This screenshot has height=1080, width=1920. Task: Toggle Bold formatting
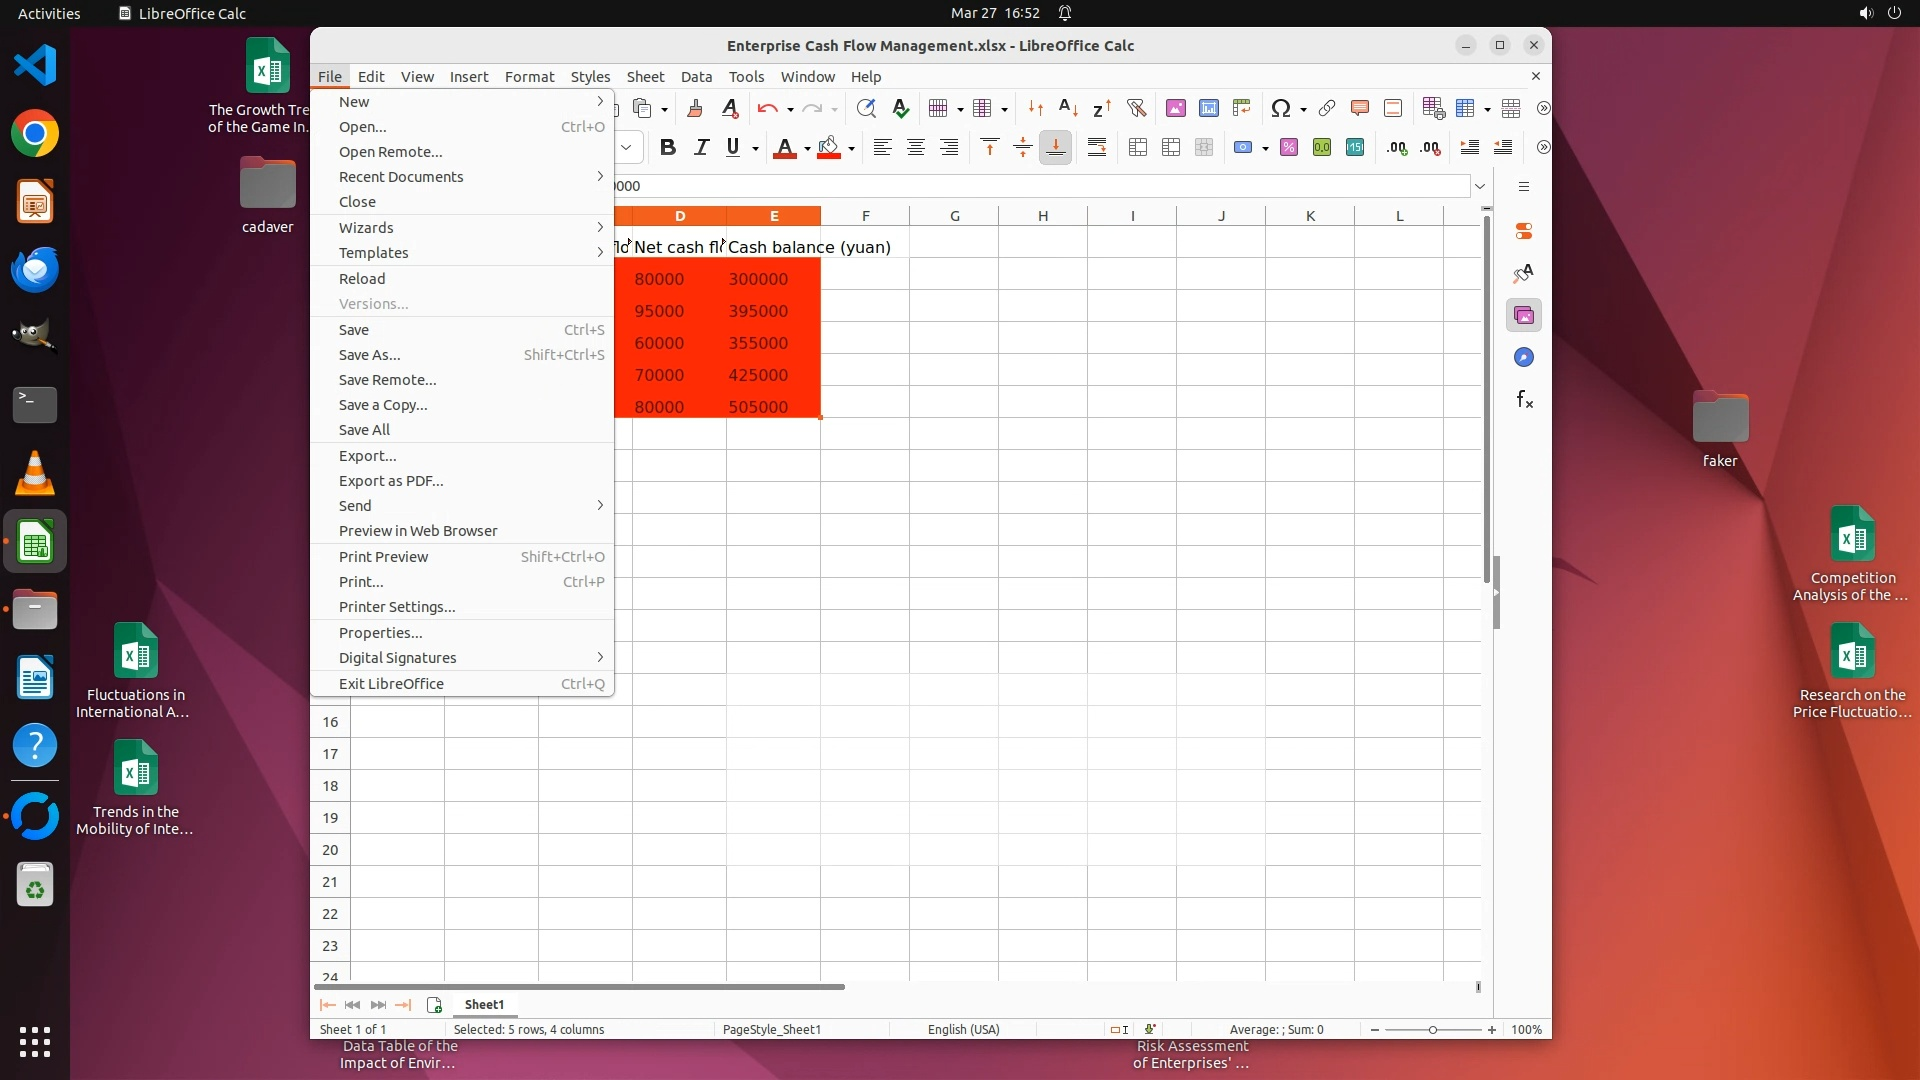point(668,148)
